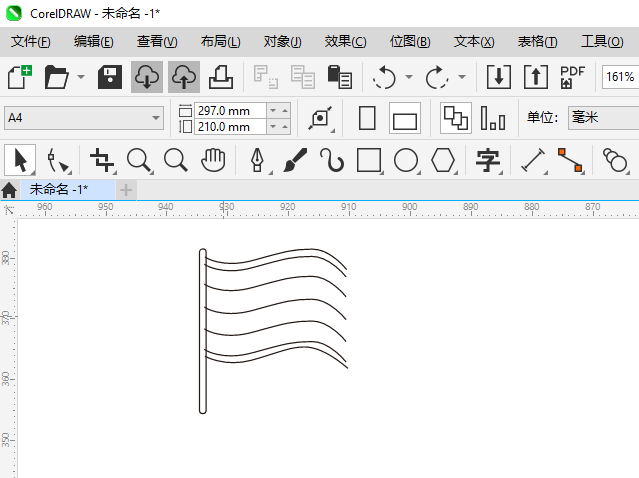Select the Pan hand tool
Screen dimensions: 639x478
tap(213, 160)
